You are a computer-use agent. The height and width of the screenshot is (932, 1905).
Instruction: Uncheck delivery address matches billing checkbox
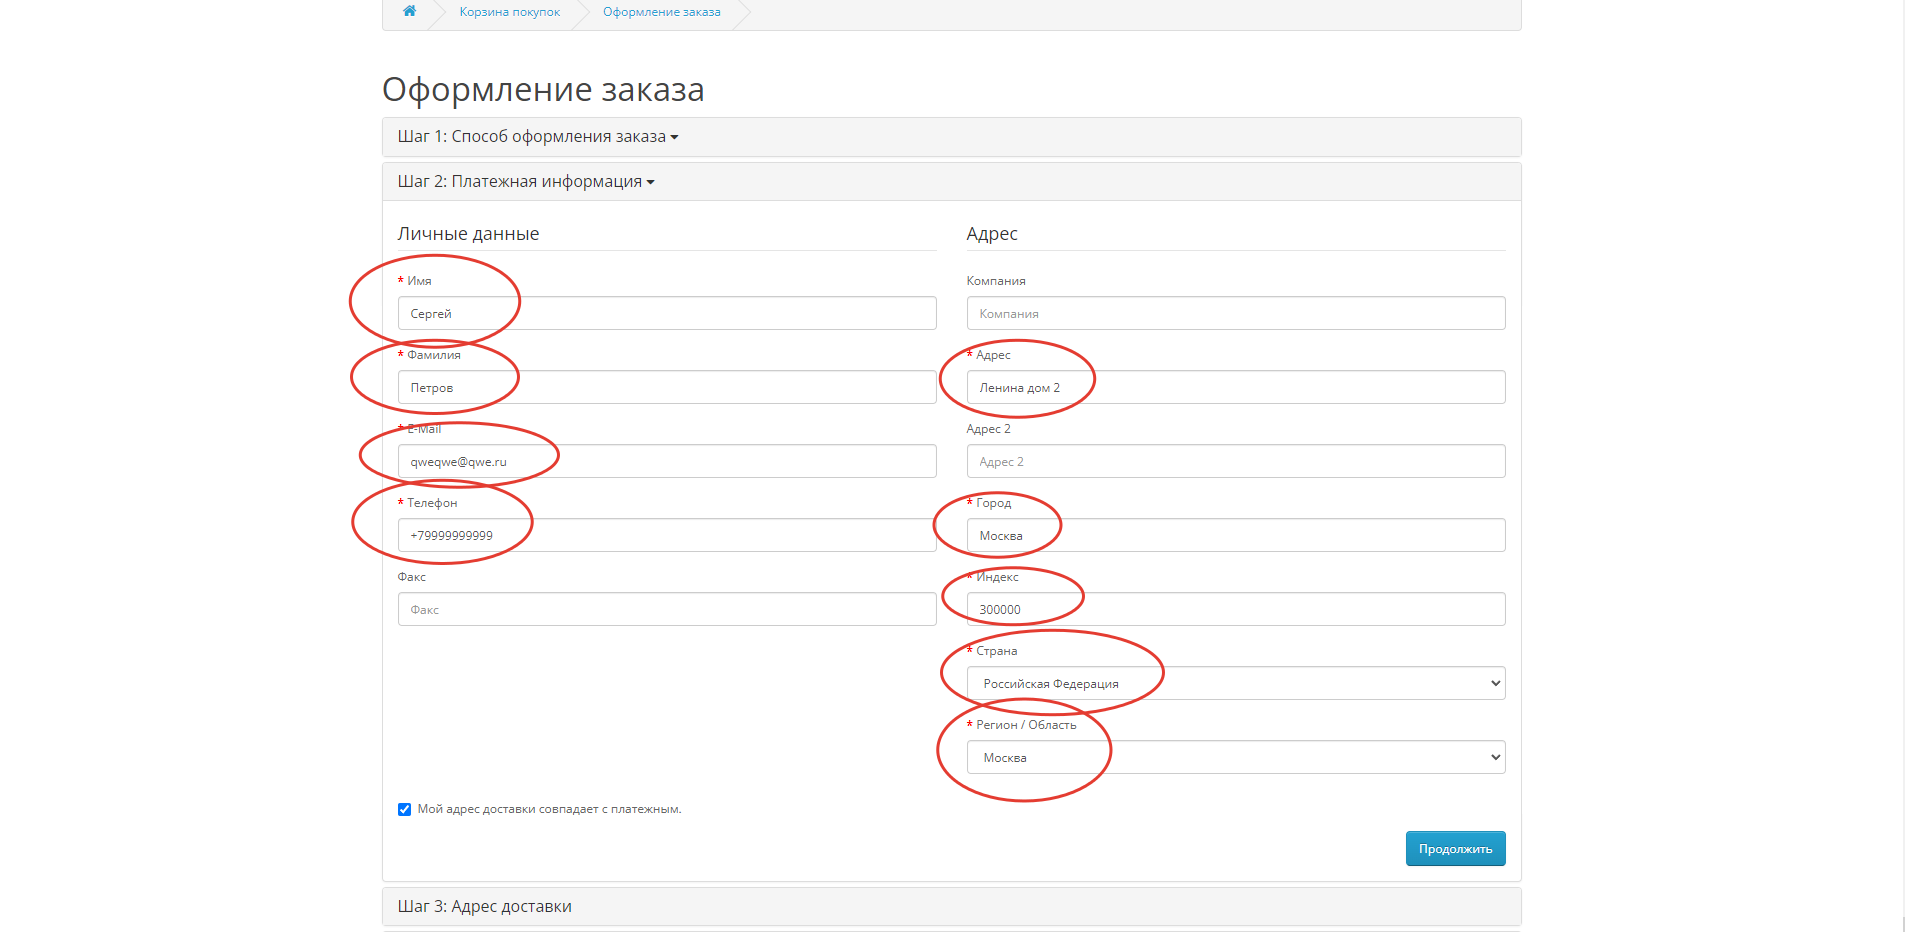405,810
